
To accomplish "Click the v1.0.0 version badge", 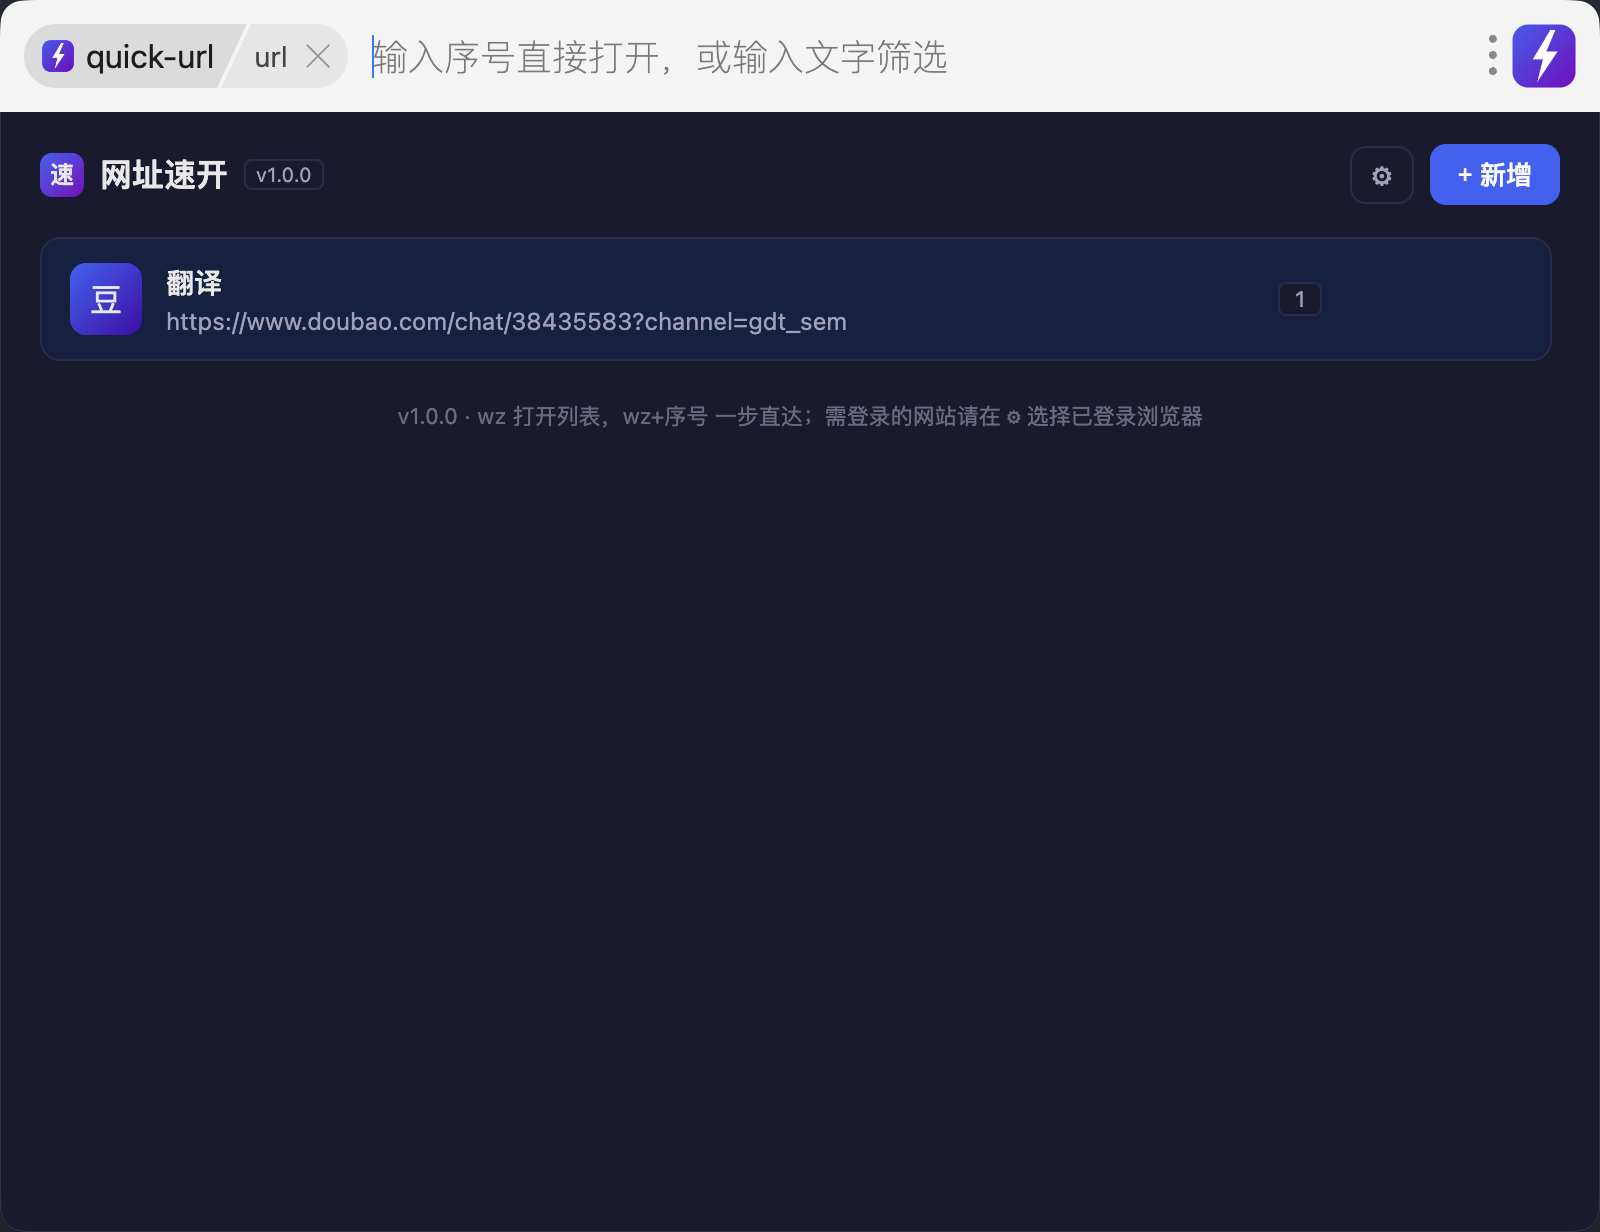I will pos(284,175).
